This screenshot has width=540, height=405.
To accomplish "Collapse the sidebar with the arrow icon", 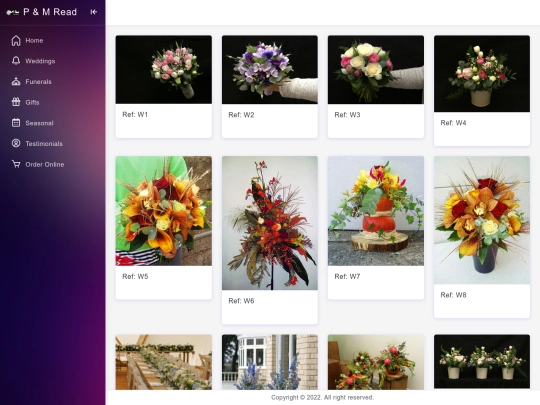I will pos(93,12).
